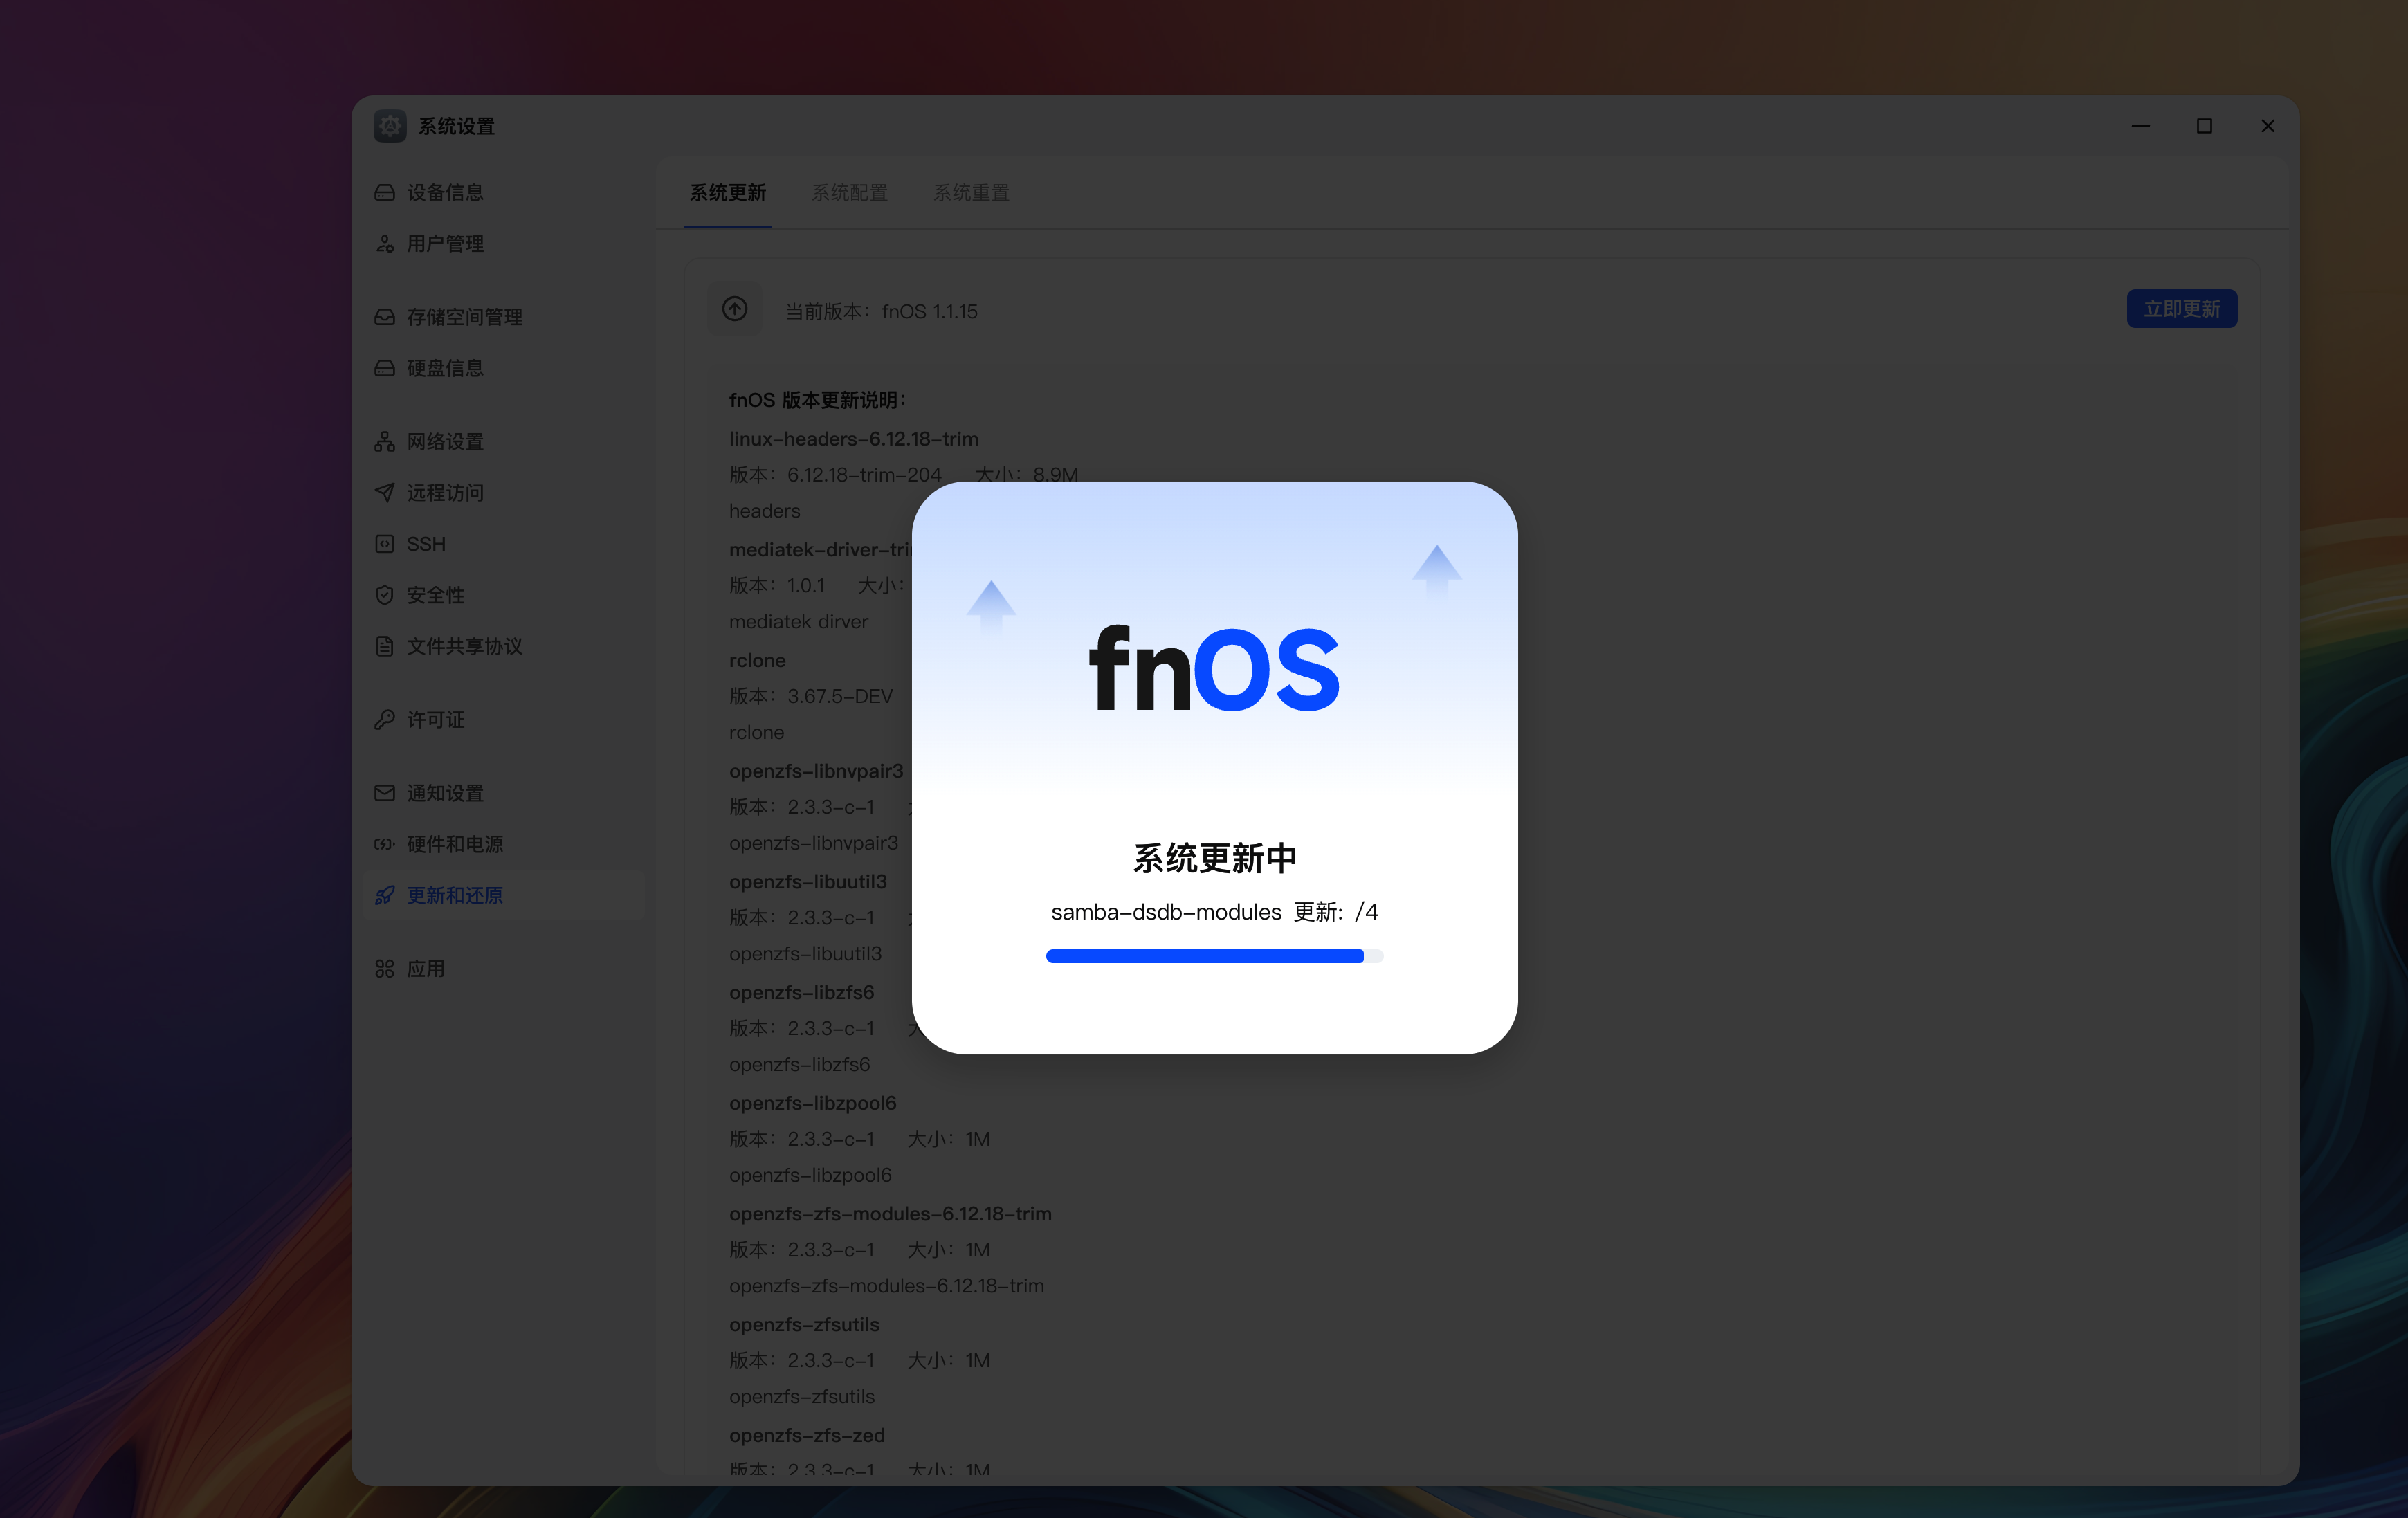Open 用户管理 user management
2408x1518 pixels.
point(444,243)
